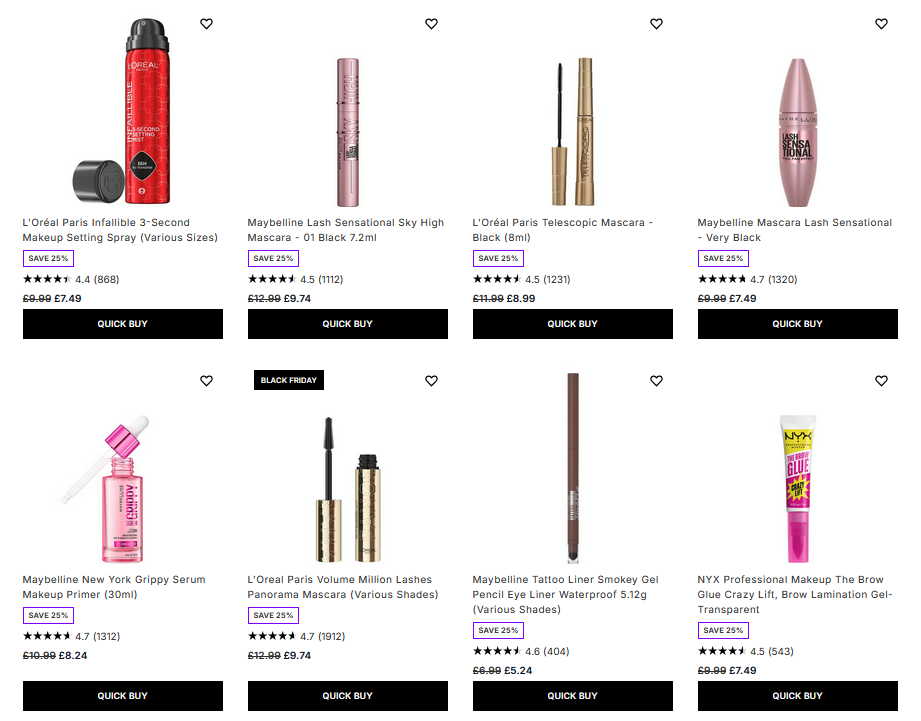The height and width of the screenshot is (721, 921).
Task: Heart the NYX Brow Glue Crazy Lift
Action: pos(881,381)
